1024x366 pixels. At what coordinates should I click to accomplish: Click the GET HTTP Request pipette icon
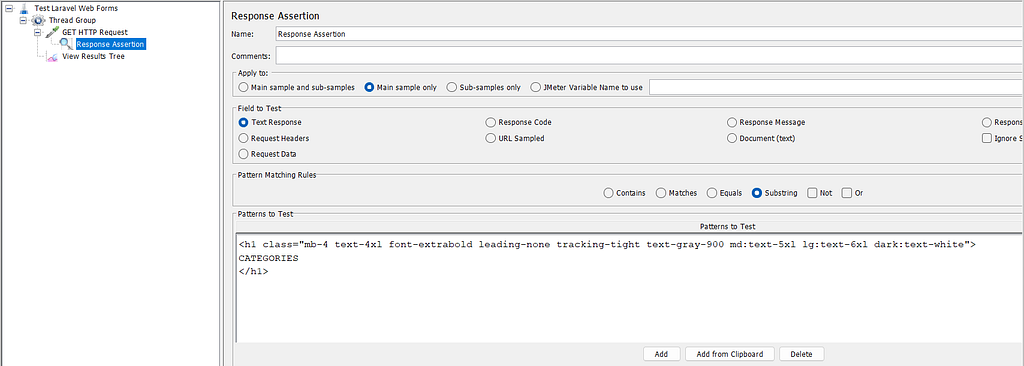tap(52, 32)
